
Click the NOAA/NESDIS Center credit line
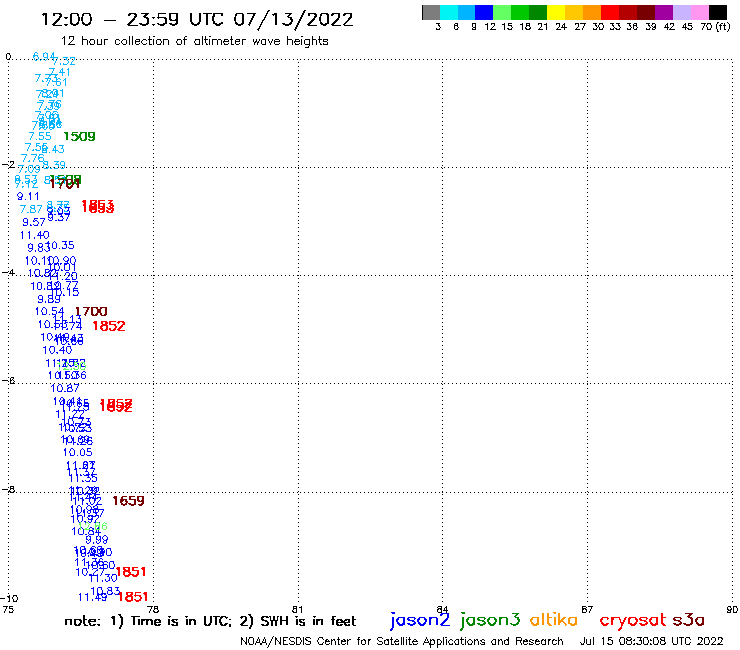(402, 641)
